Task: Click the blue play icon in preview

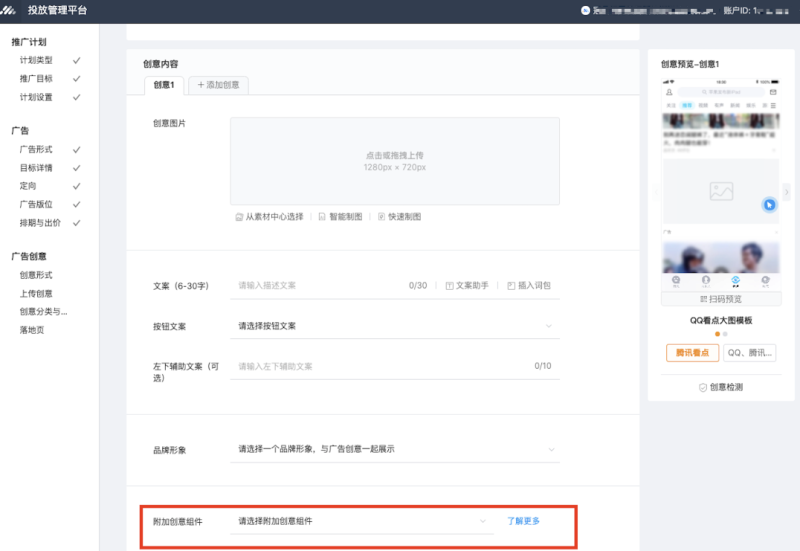Action: click(769, 205)
